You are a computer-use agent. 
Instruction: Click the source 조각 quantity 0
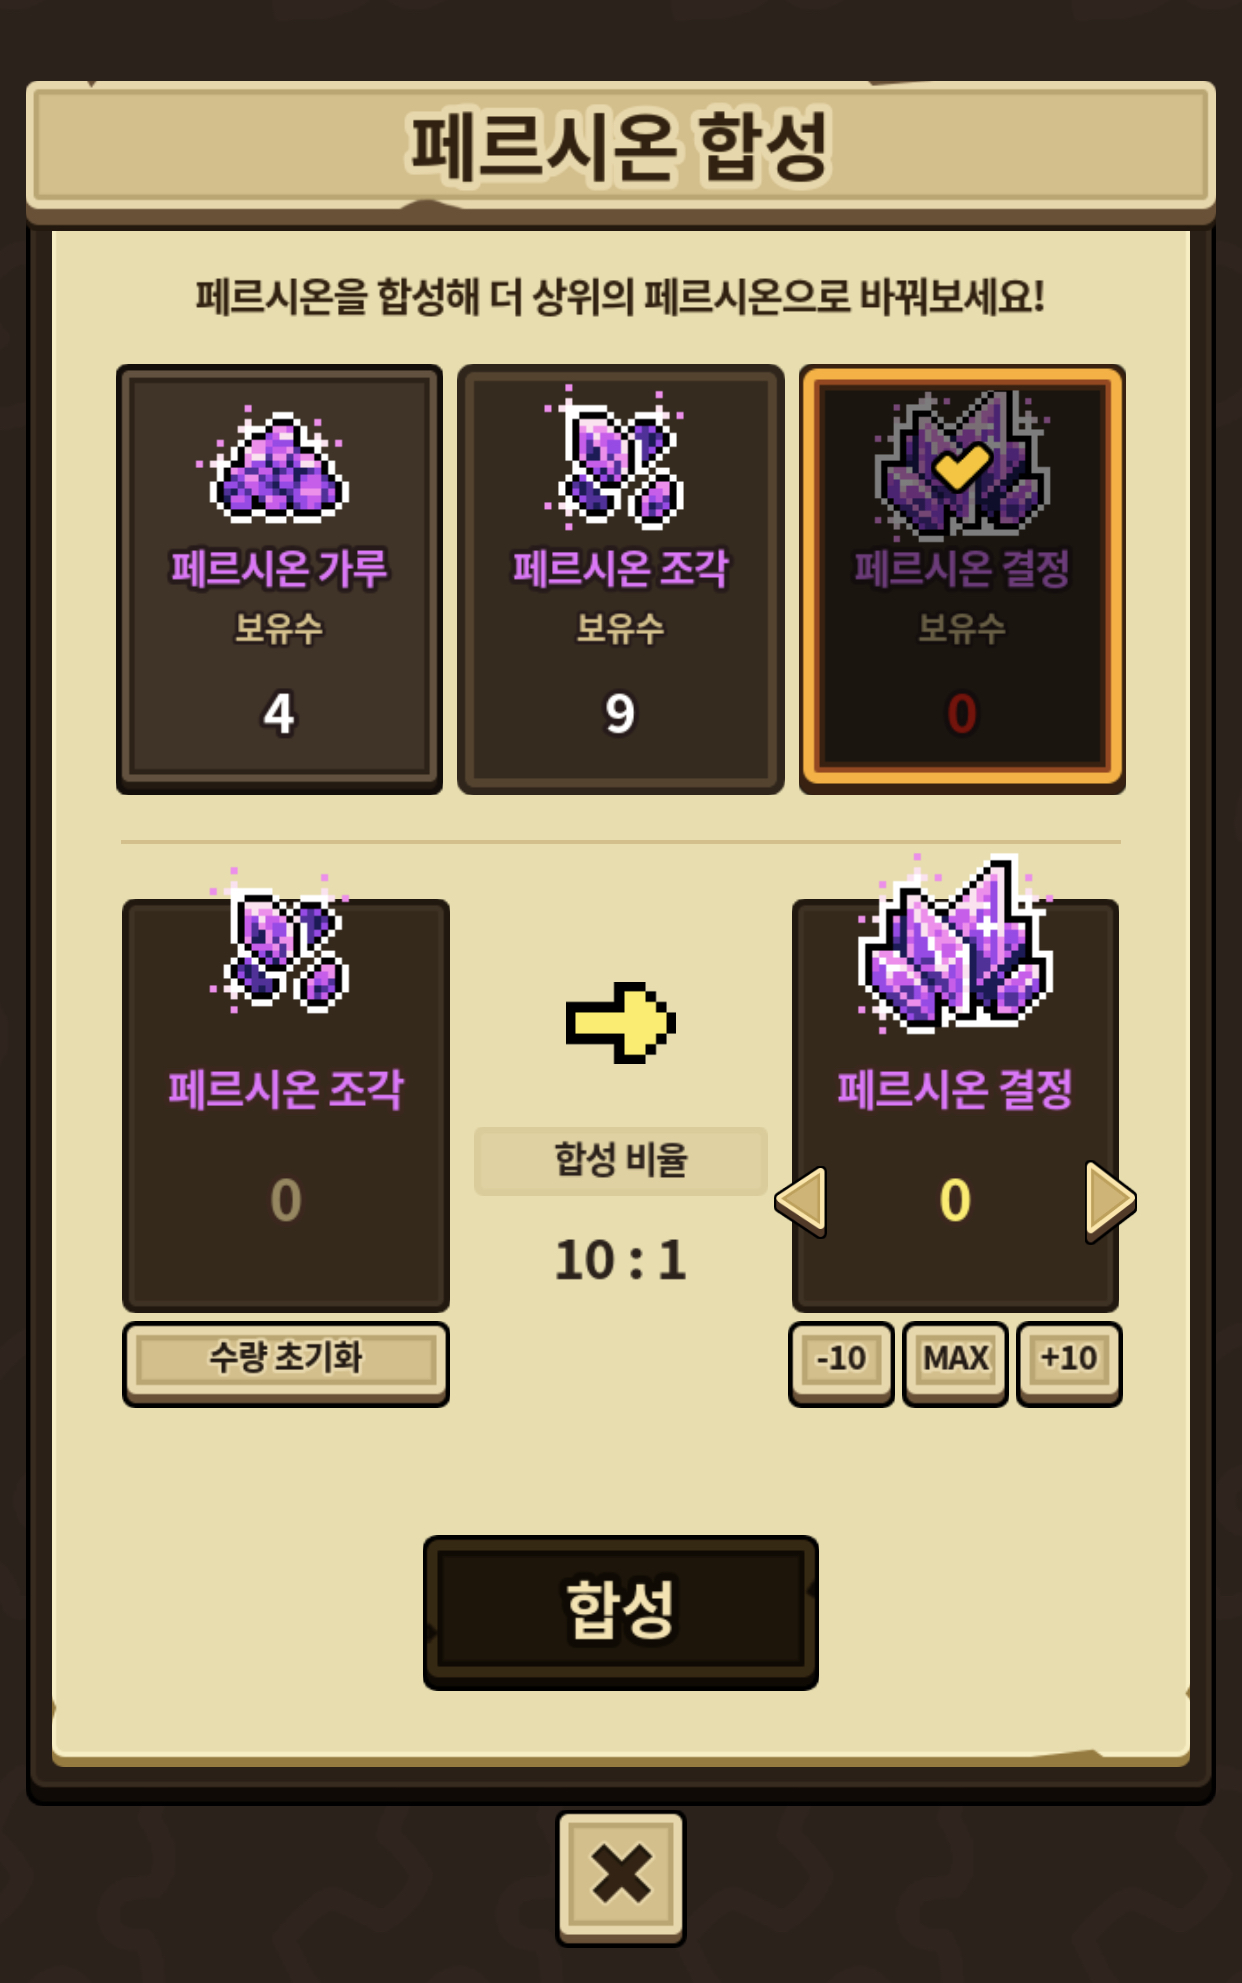pos(286,1200)
